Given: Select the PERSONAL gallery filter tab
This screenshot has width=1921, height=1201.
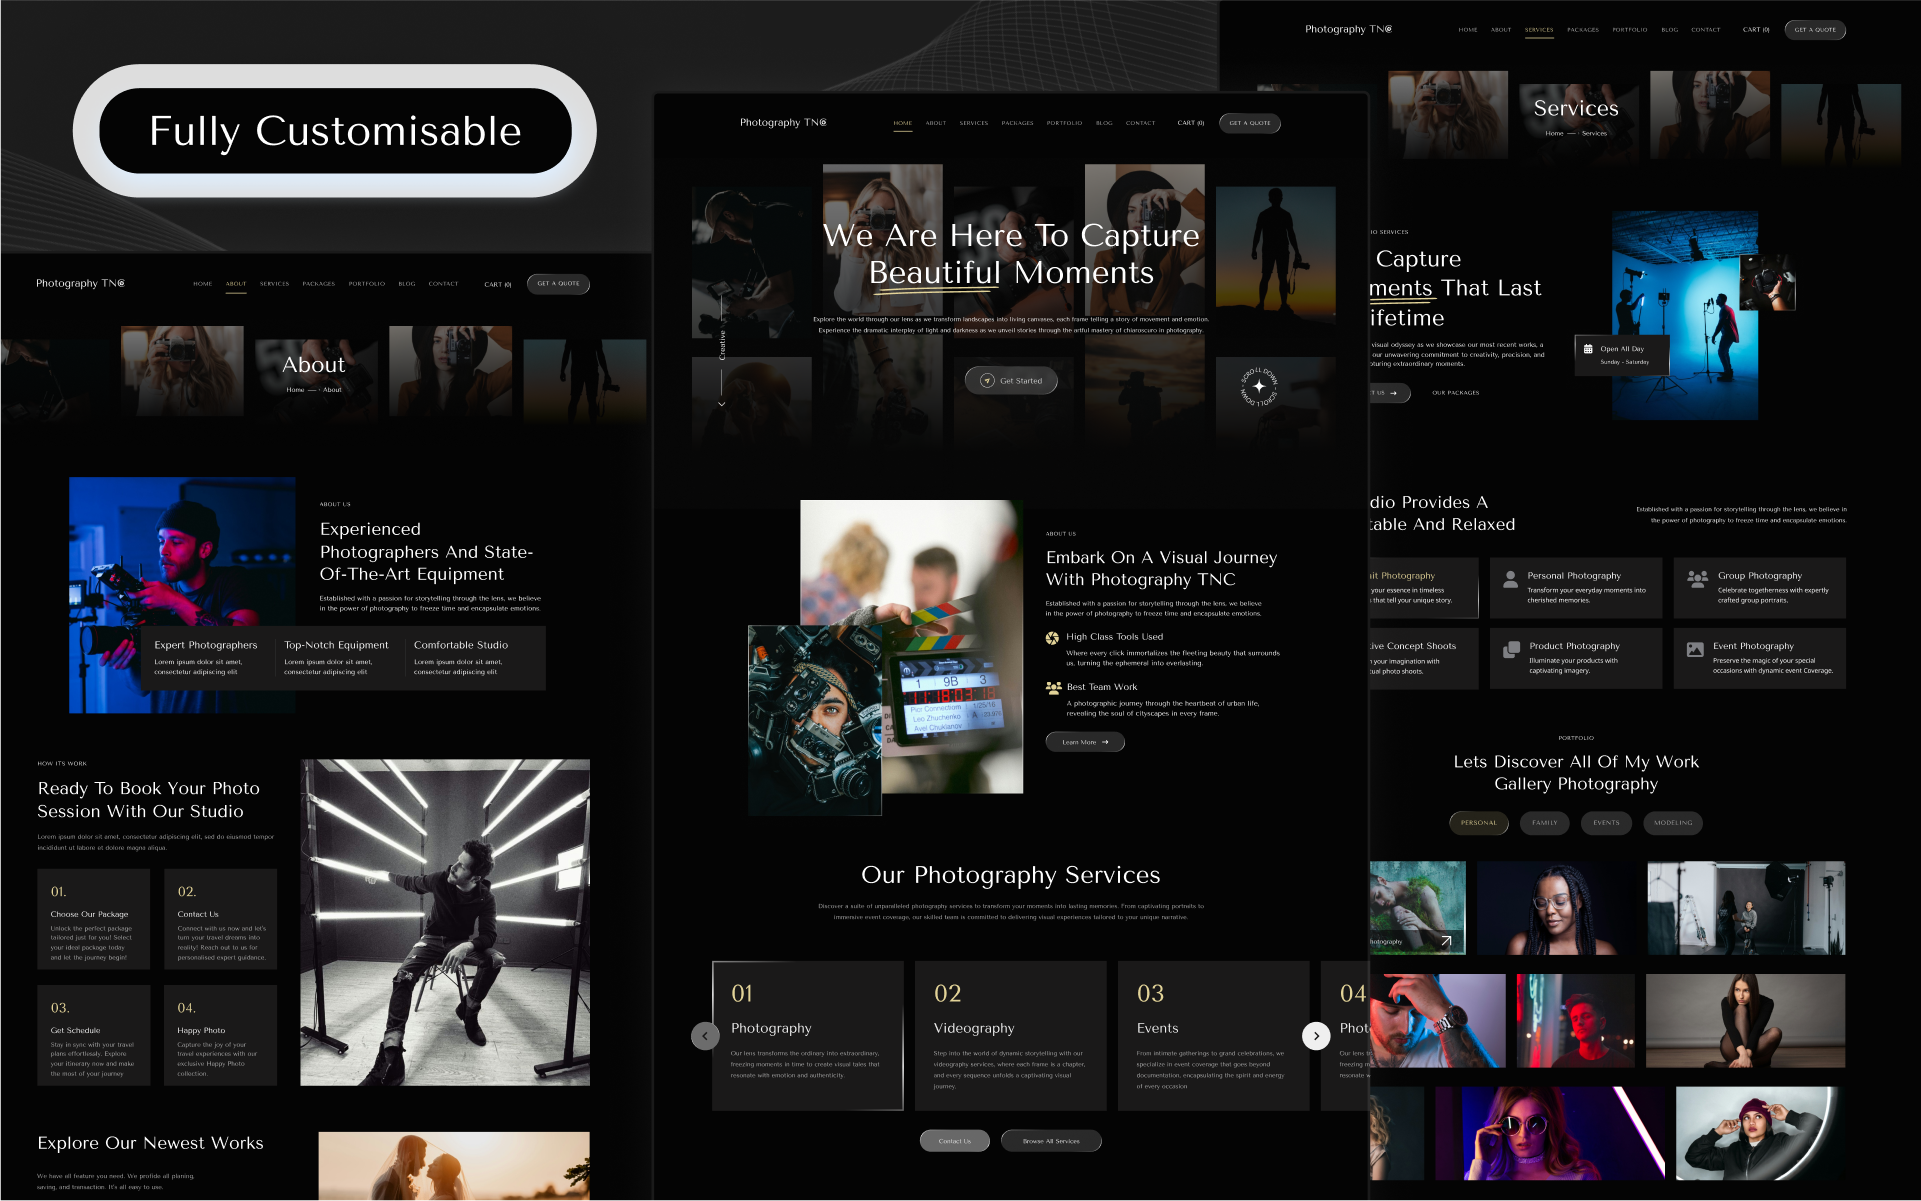Looking at the screenshot, I should (x=1479, y=823).
